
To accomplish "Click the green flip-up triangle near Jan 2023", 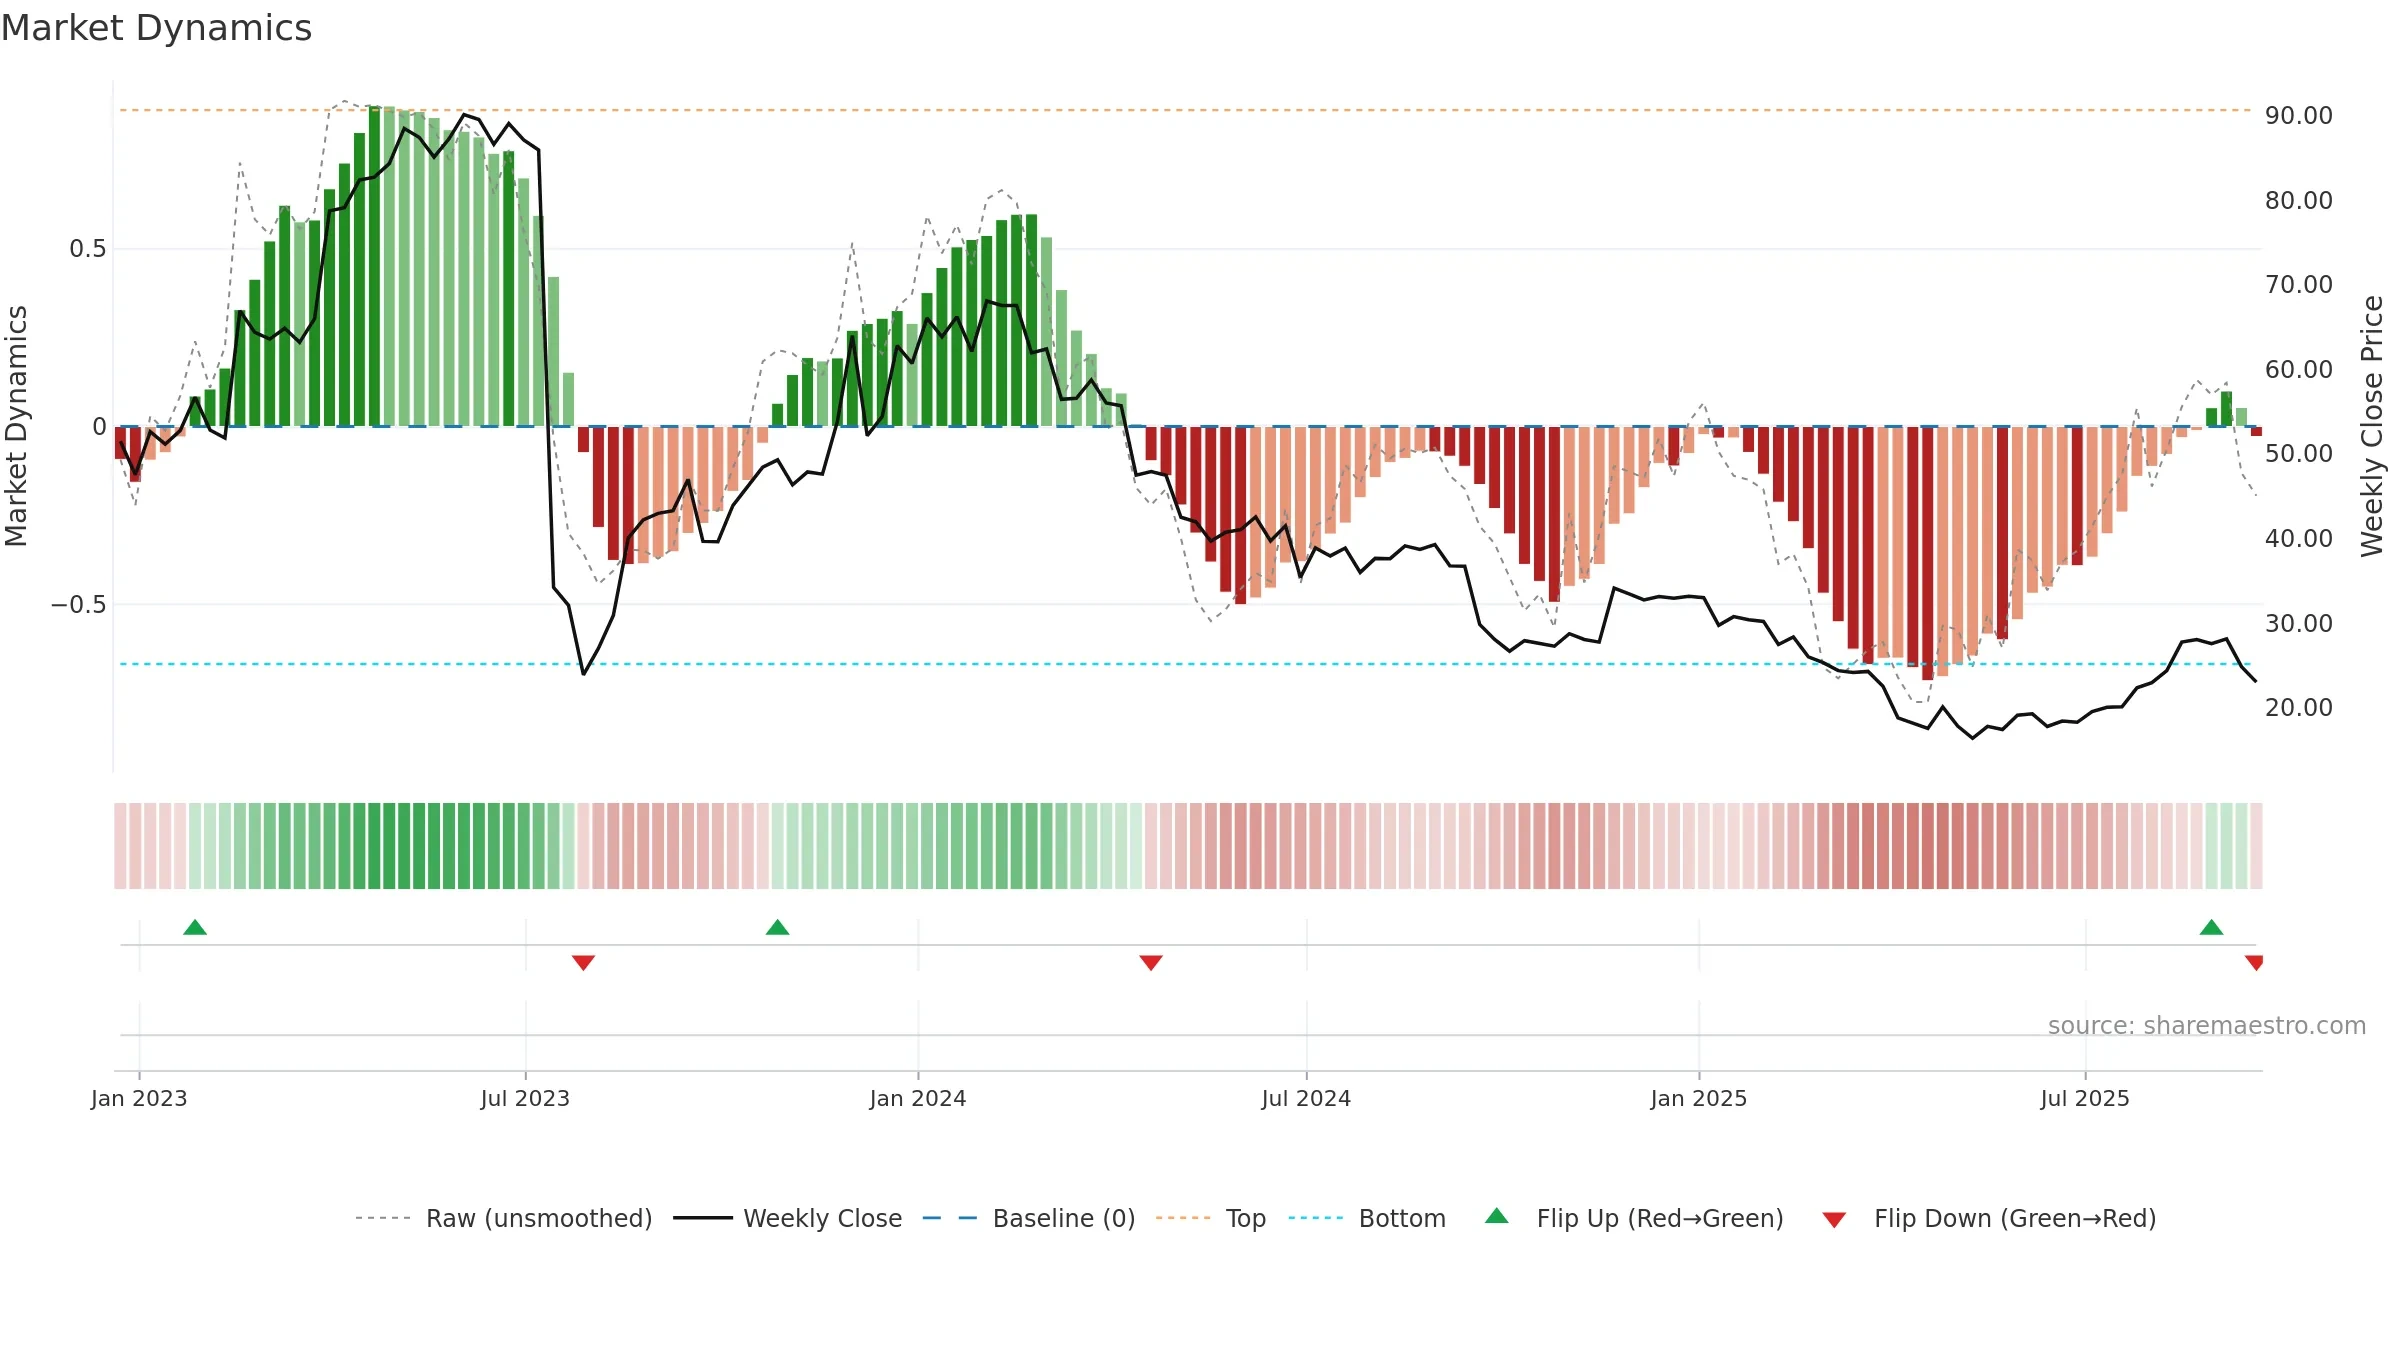I will tap(195, 928).
